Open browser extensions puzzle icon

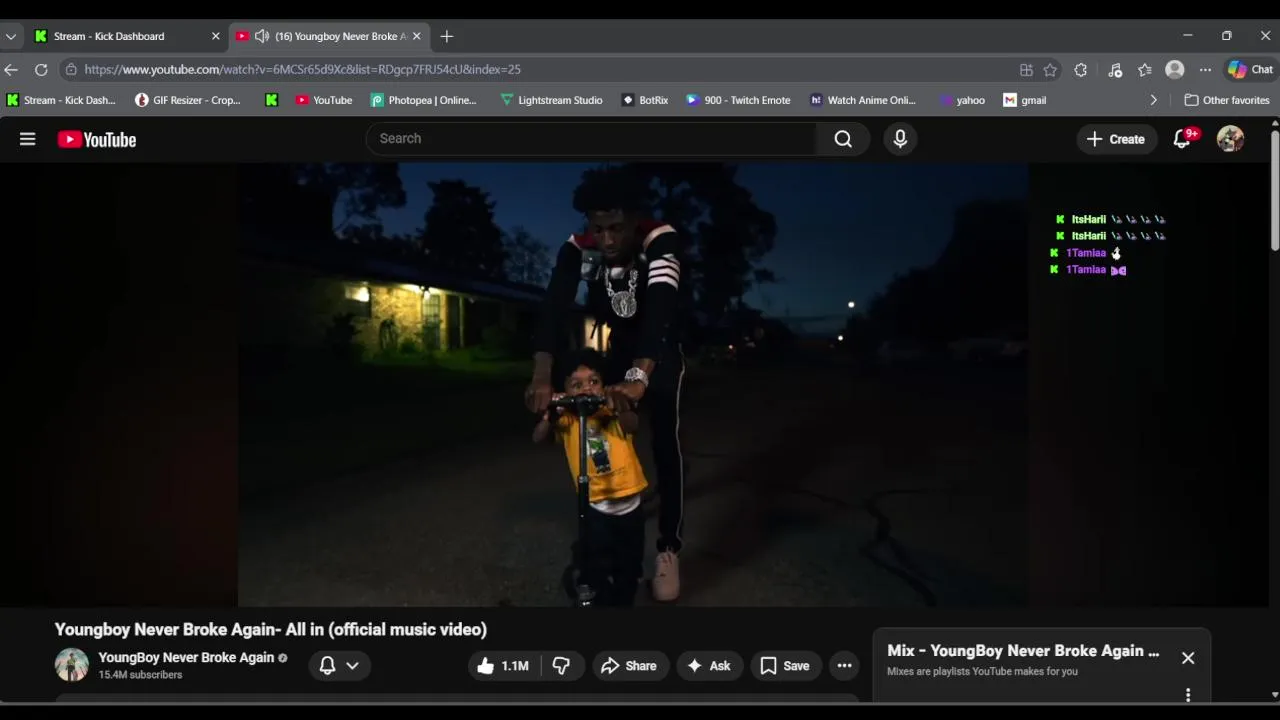pyautogui.click(x=1081, y=70)
